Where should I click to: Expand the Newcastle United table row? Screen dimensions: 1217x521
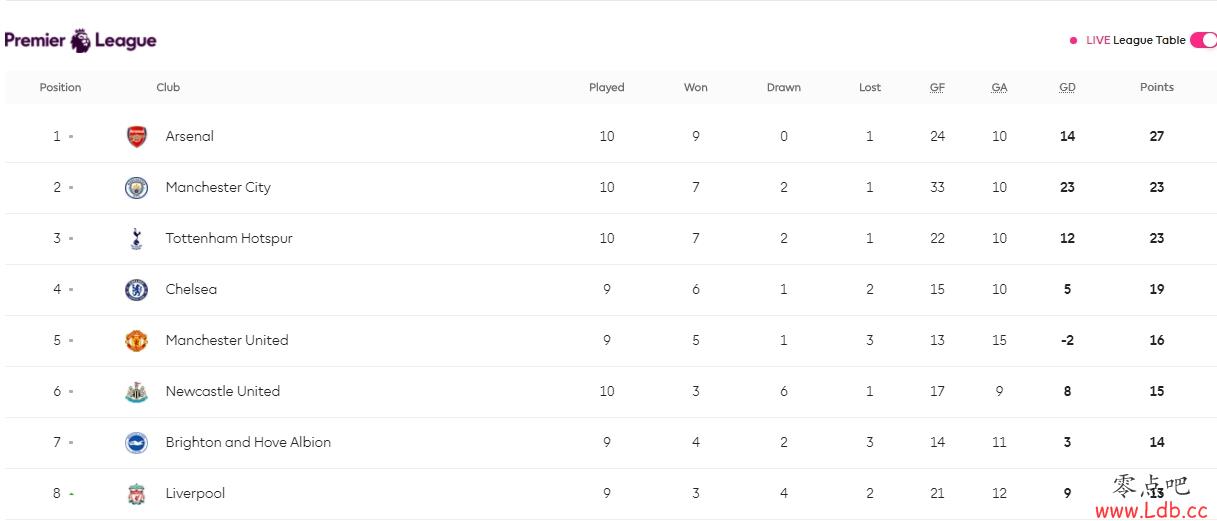(608, 392)
